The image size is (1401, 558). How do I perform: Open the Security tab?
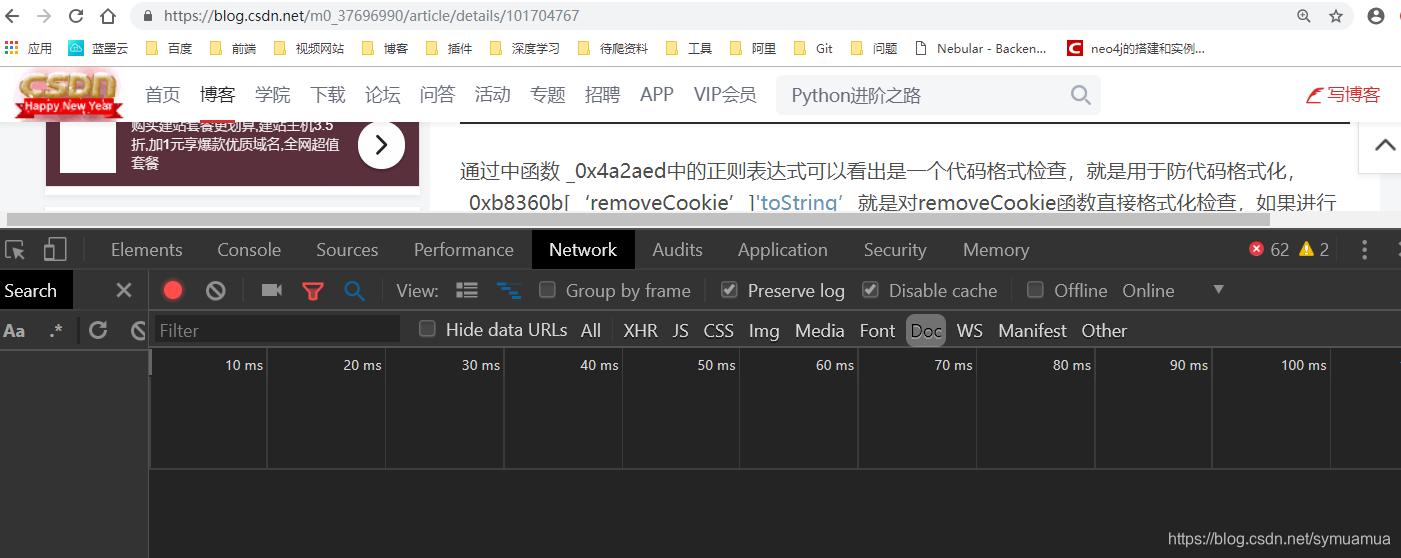click(895, 250)
